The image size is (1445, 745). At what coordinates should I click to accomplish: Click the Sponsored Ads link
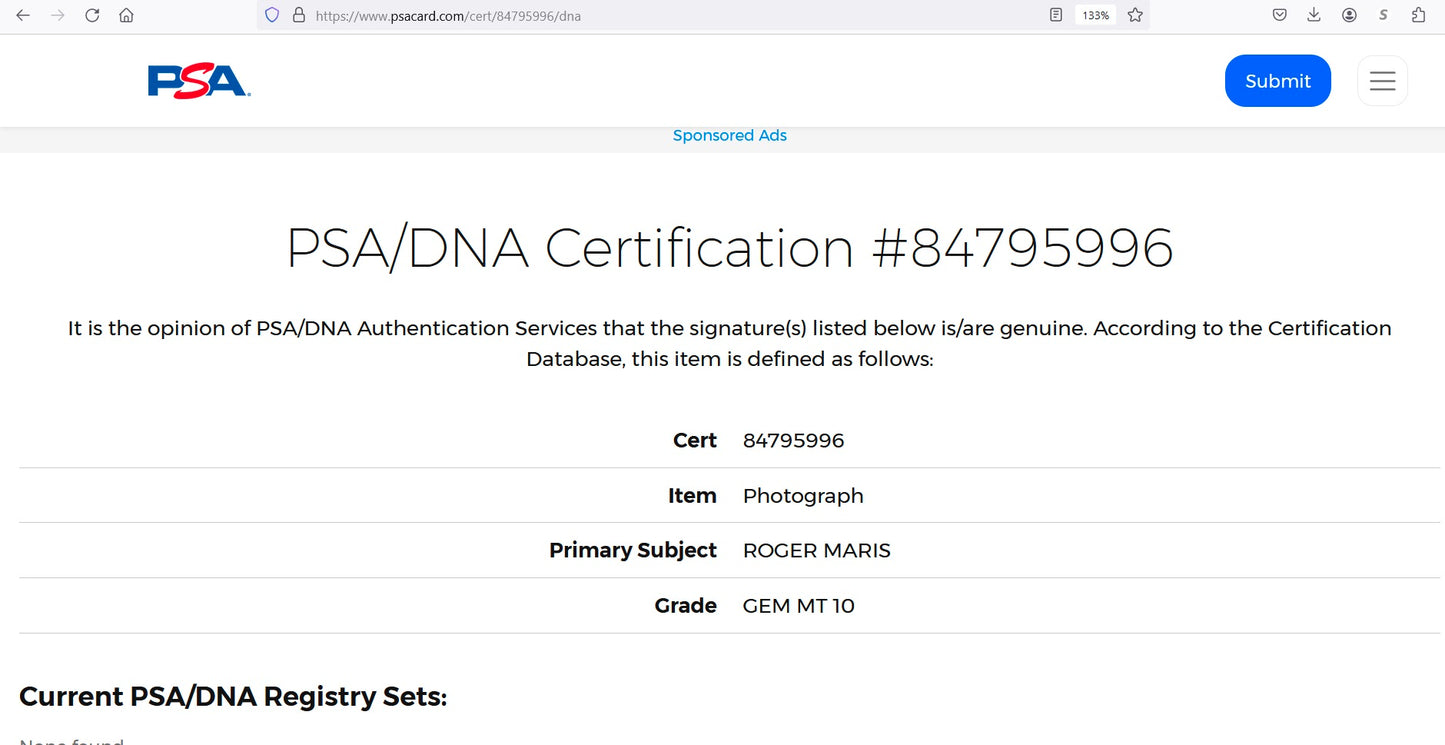[729, 136]
